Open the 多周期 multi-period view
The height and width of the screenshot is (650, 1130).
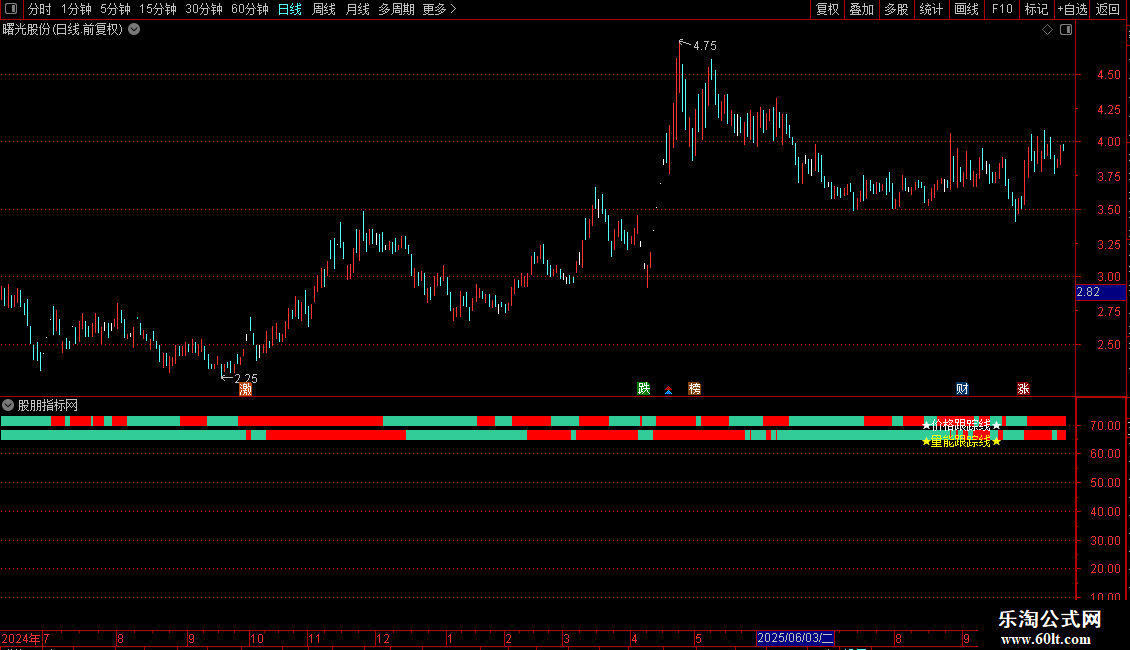pyautogui.click(x=396, y=9)
